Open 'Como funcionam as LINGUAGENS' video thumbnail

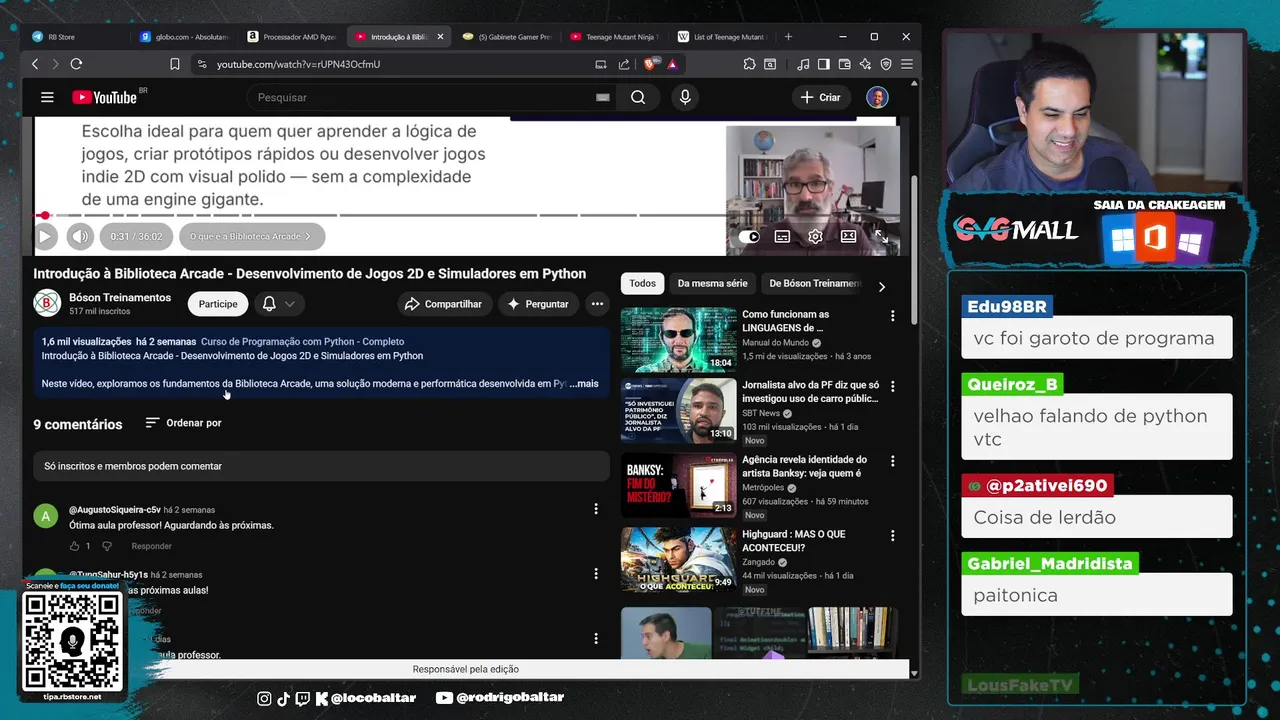(x=679, y=339)
